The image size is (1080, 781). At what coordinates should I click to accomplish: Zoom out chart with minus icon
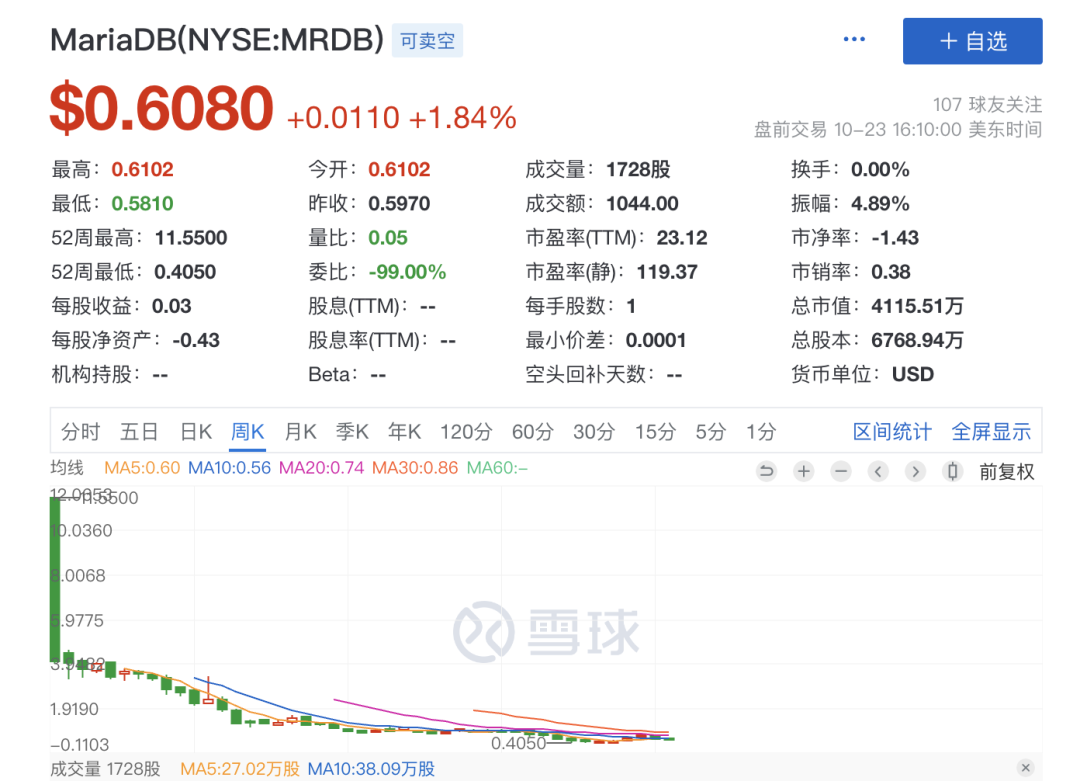coord(840,471)
